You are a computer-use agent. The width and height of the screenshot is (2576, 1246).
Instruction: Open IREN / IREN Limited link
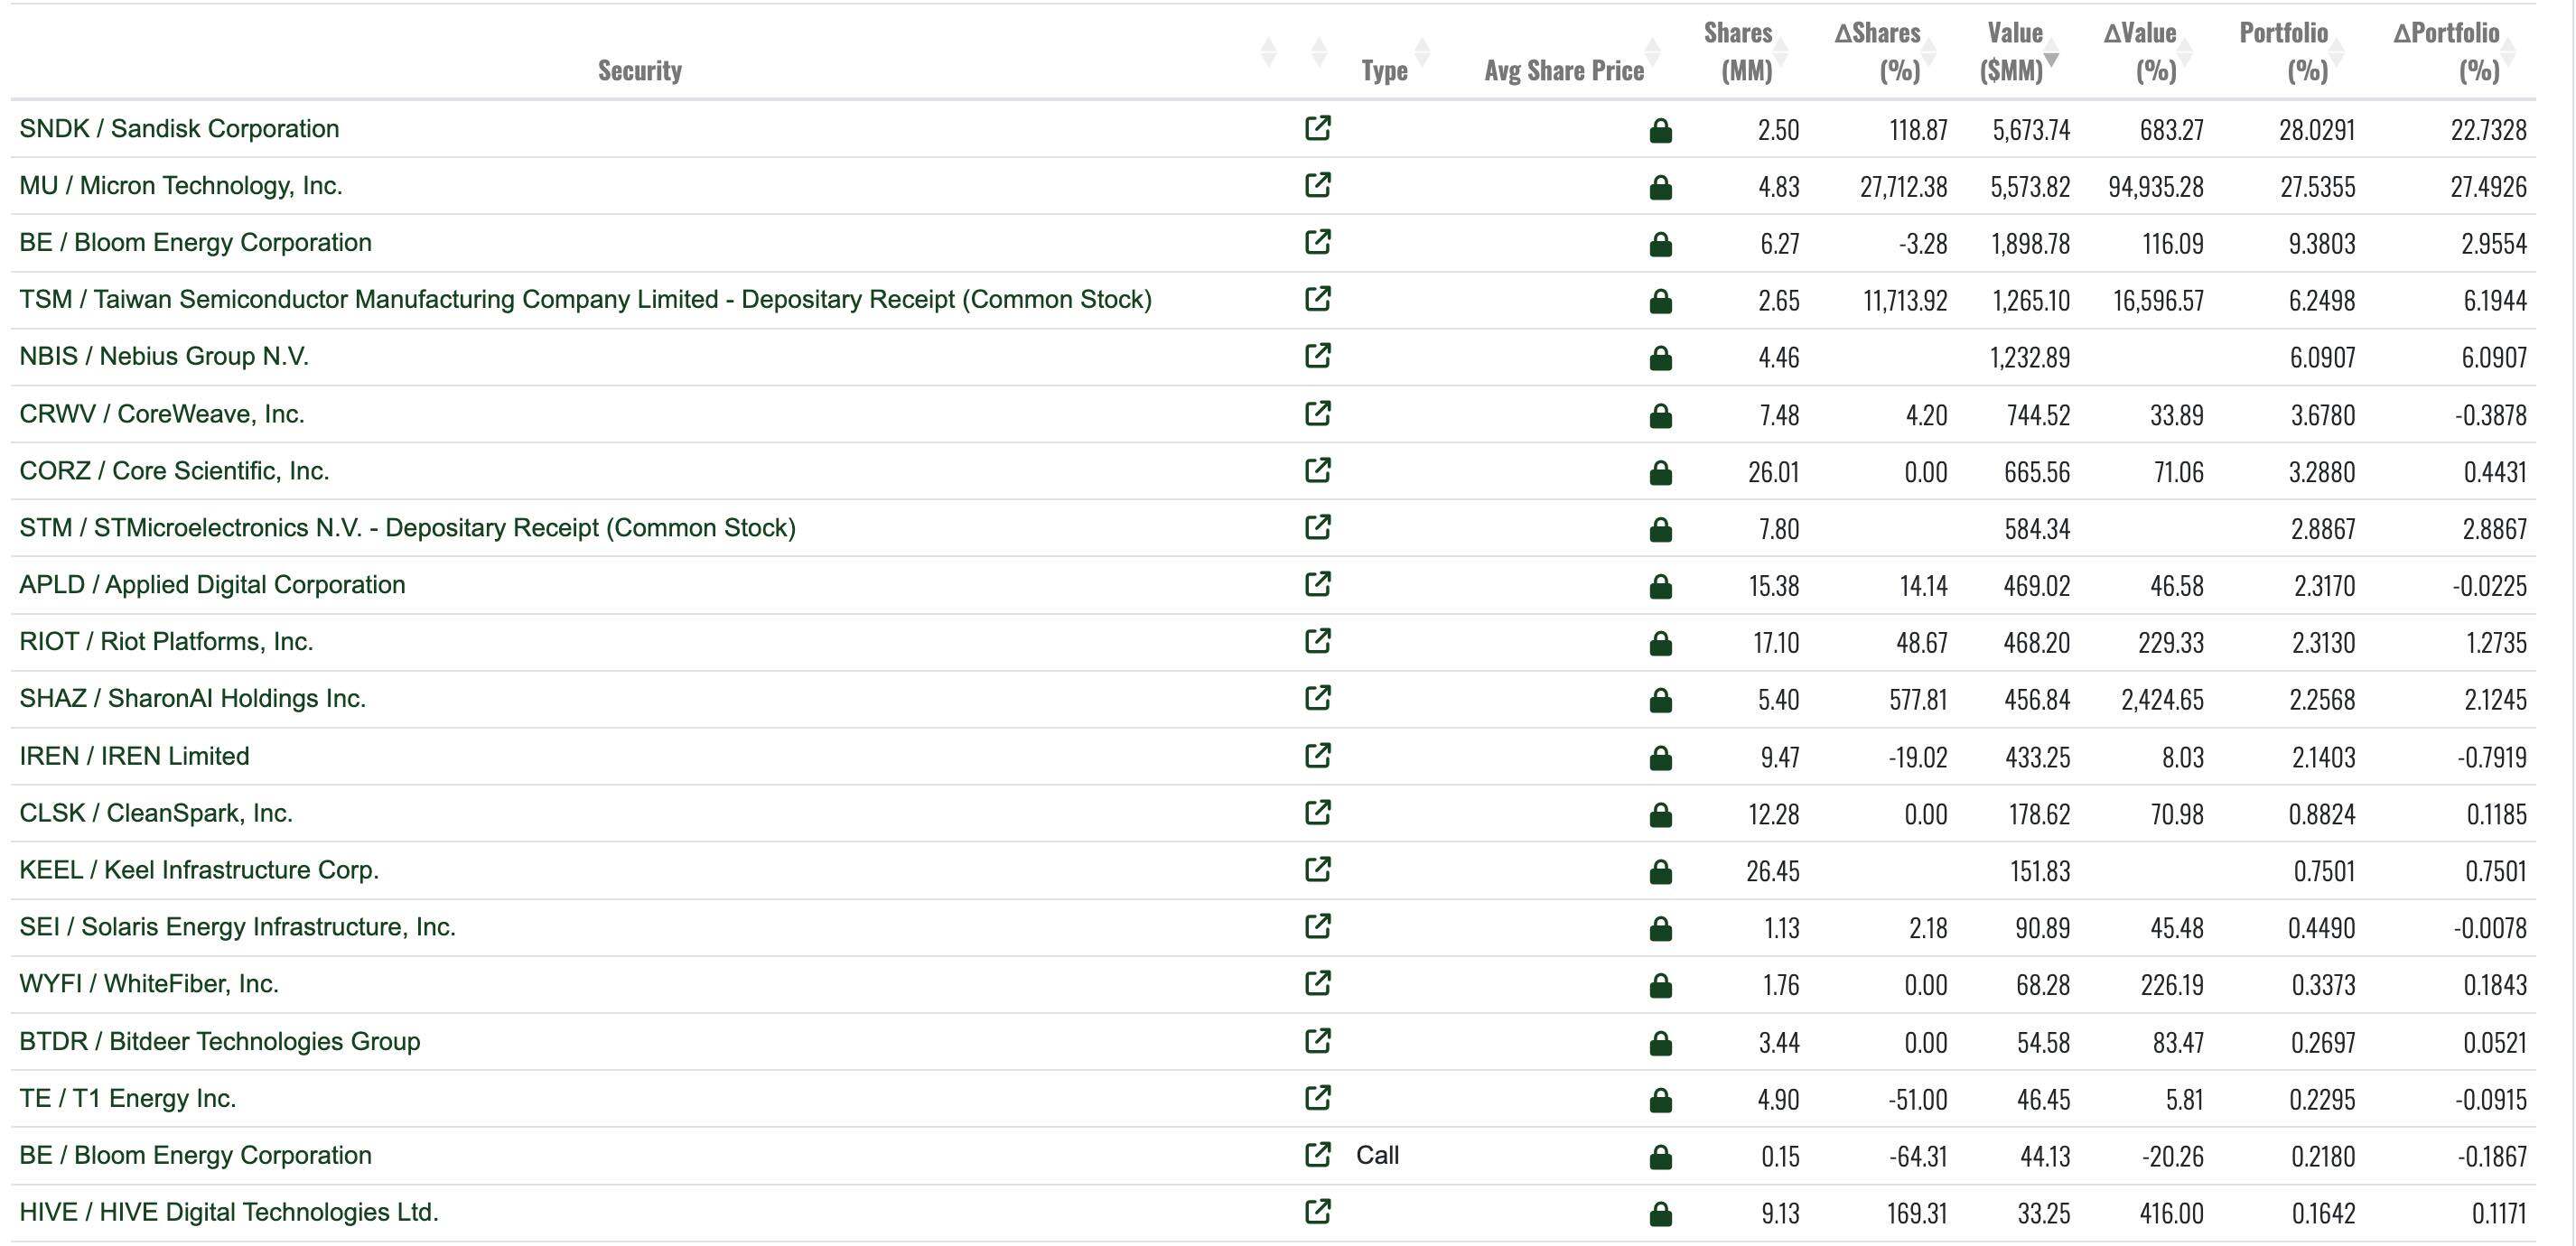[134, 756]
